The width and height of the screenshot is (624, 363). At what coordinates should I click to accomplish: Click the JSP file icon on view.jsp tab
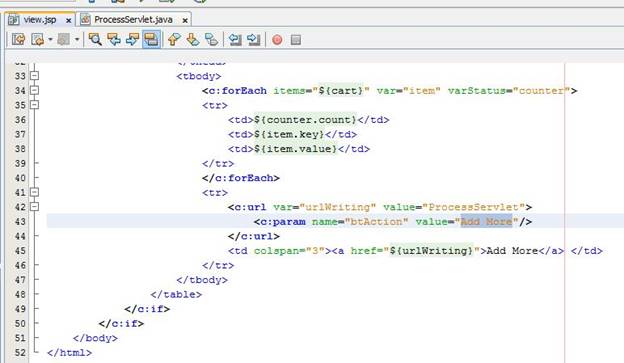click(14, 20)
